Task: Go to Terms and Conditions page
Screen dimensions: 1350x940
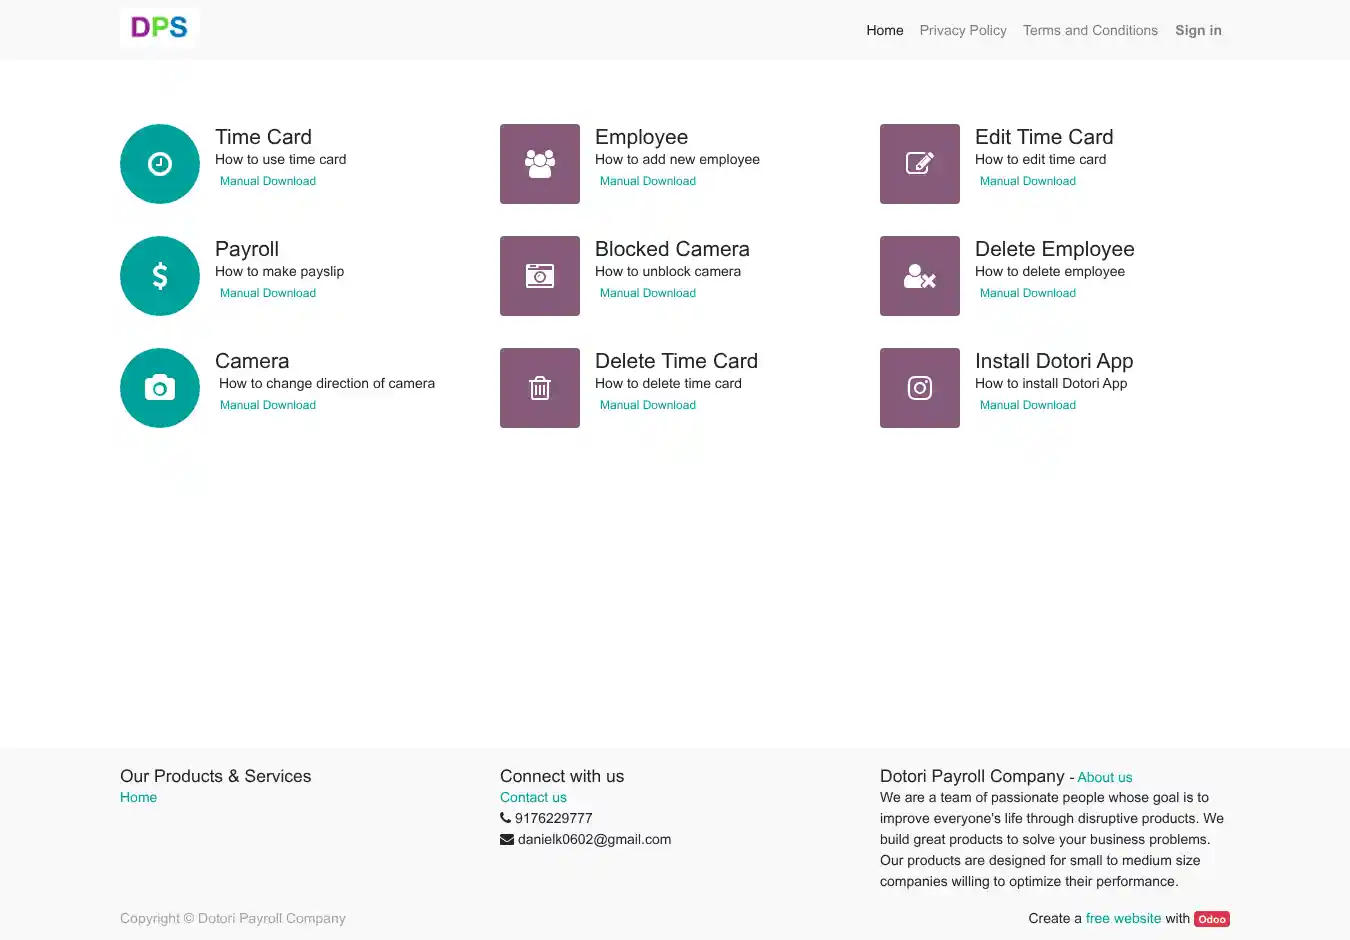Action: coord(1090,30)
